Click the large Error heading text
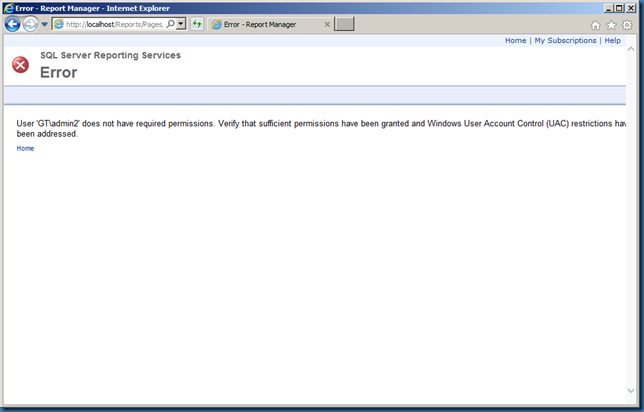The height and width of the screenshot is (412, 644). coord(58,72)
